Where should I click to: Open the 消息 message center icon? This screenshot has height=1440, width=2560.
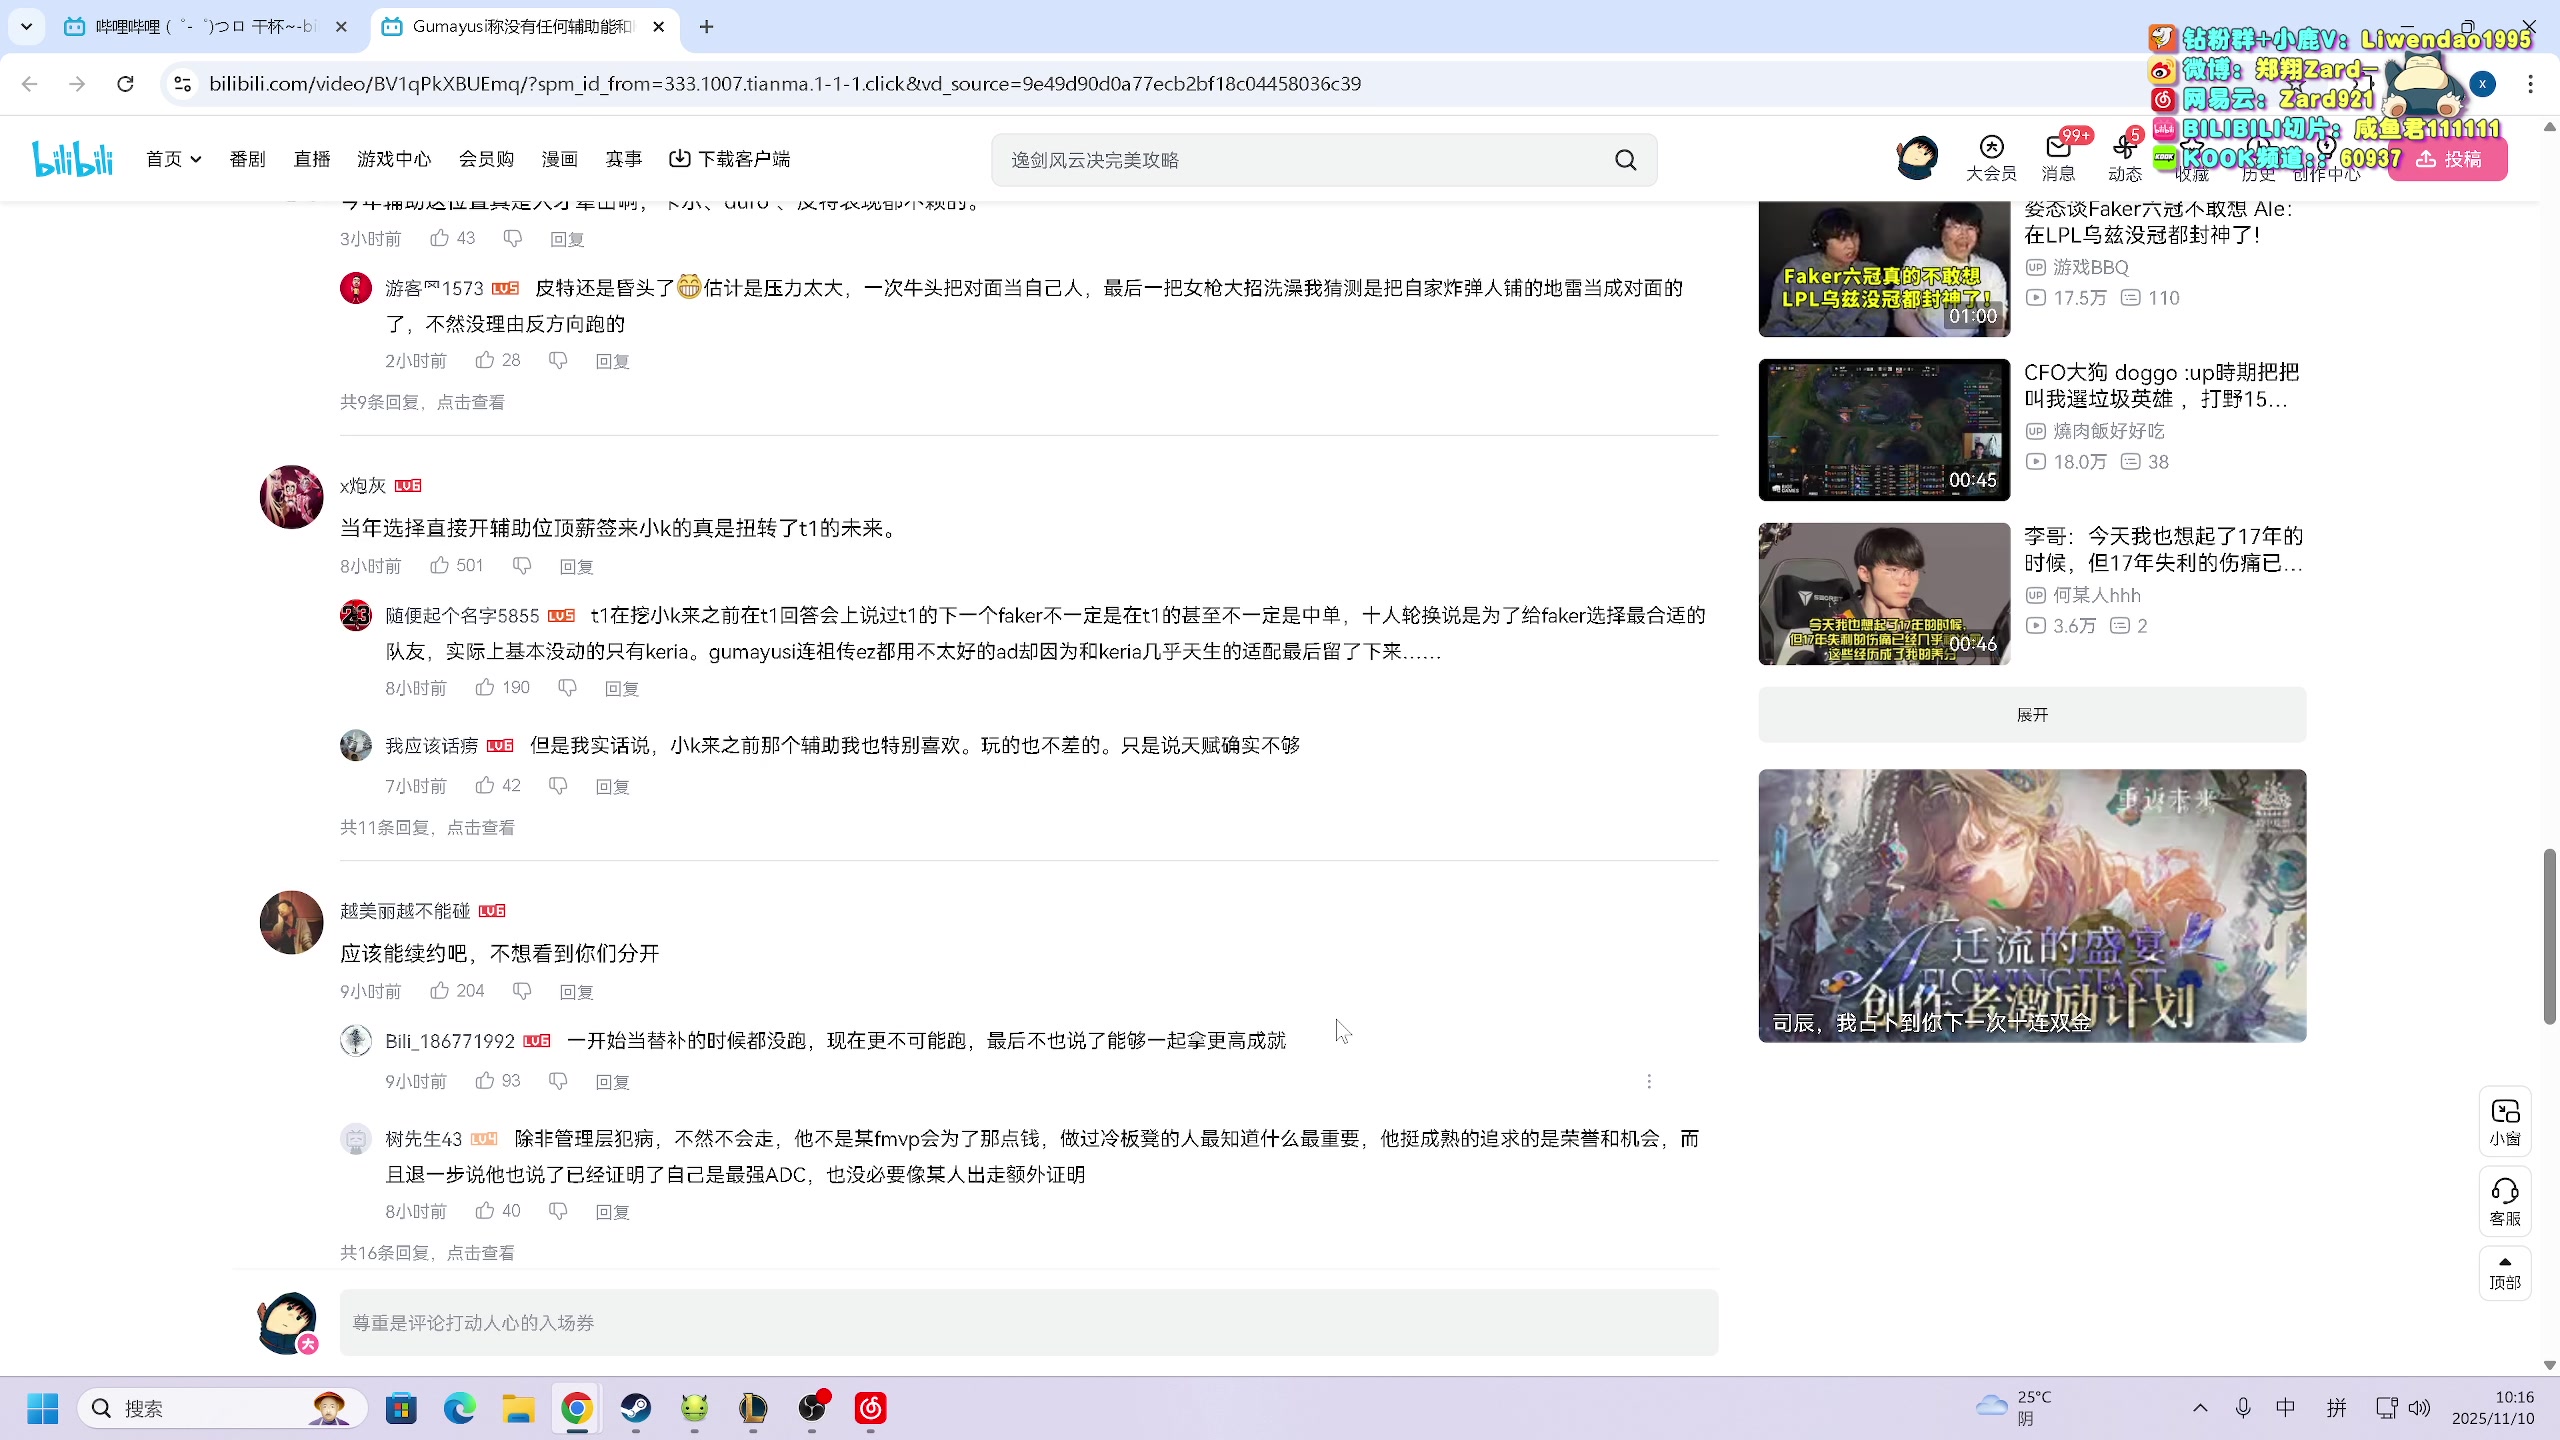point(2057,157)
